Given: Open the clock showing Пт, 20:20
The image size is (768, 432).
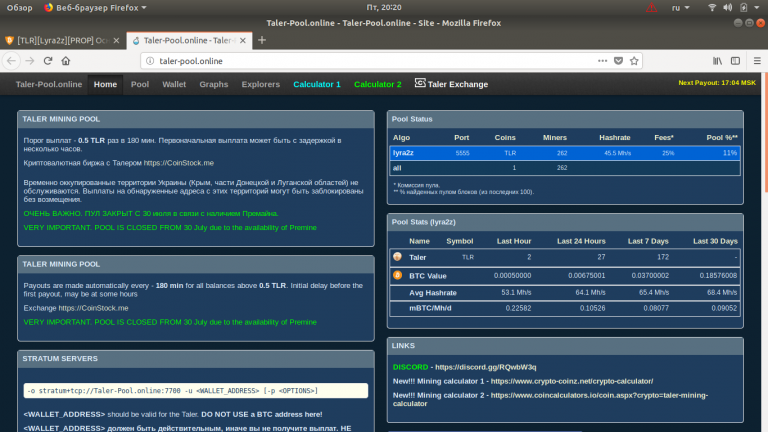Looking at the screenshot, I should point(384,7).
